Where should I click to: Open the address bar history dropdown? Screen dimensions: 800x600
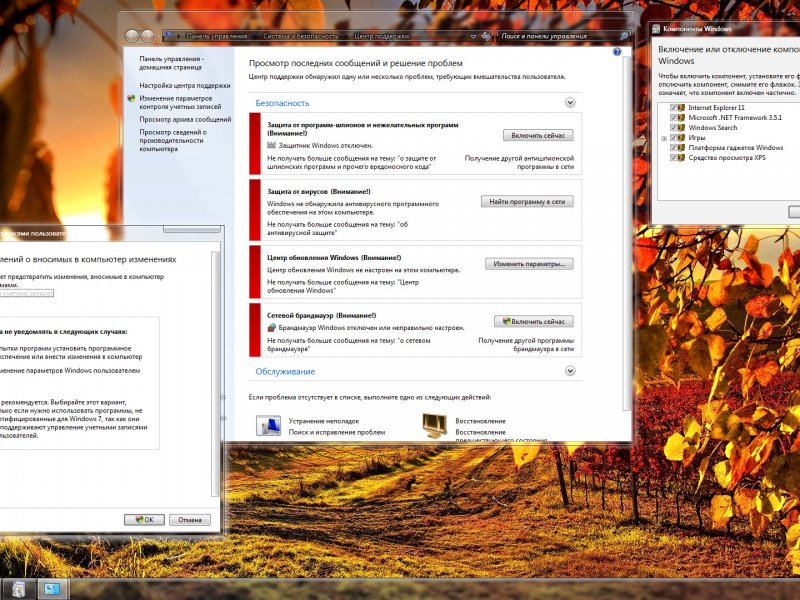(x=473, y=36)
